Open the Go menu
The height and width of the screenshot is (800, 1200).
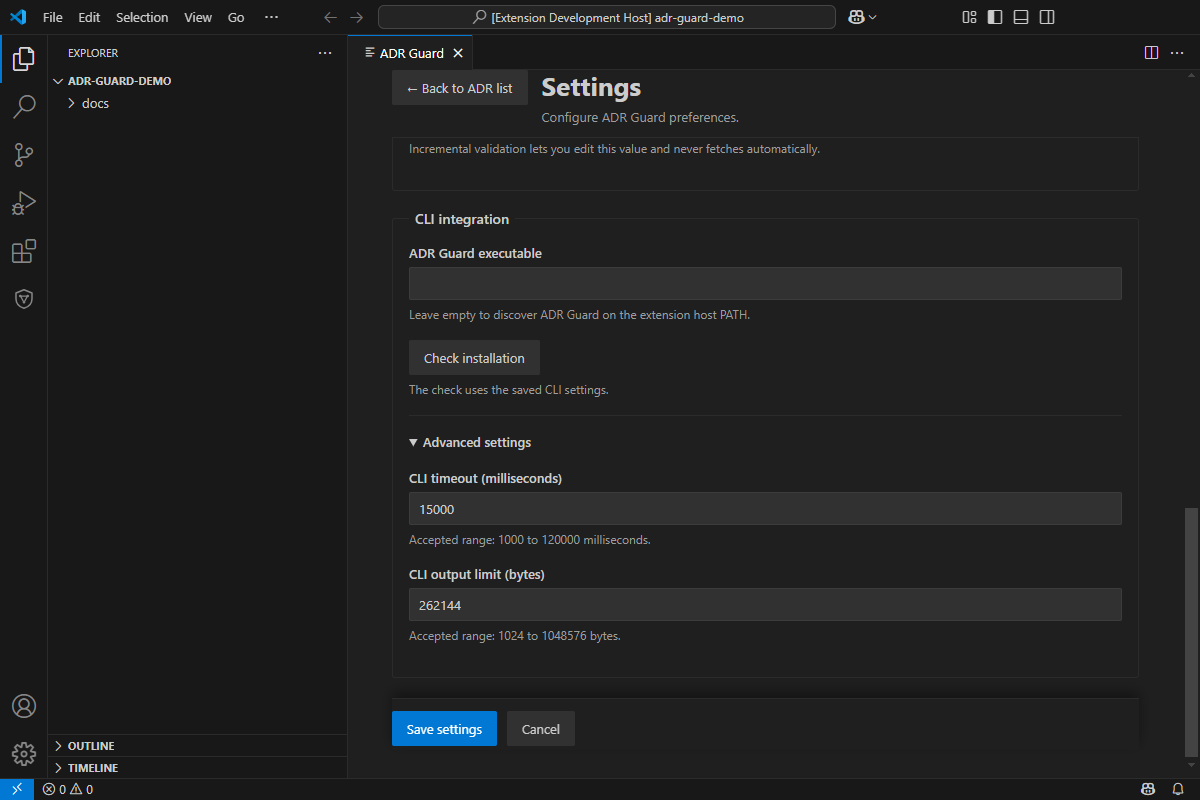click(236, 17)
